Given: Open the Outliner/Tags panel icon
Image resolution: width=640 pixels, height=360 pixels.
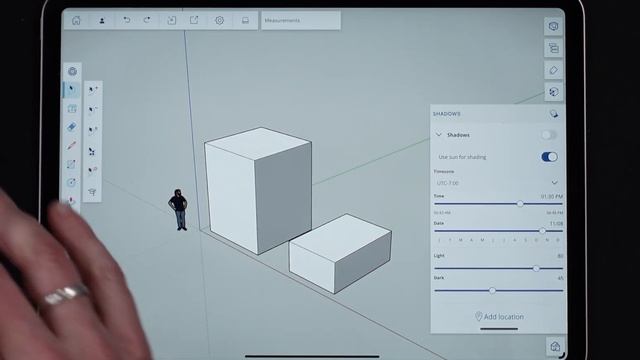Looking at the screenshot, I should point(553,48).
